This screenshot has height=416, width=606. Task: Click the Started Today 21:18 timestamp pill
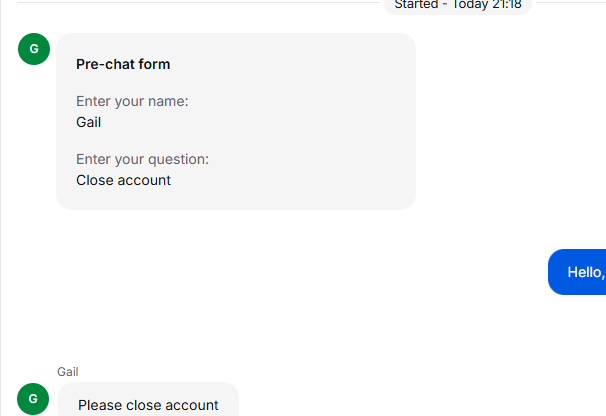(458, 5)
